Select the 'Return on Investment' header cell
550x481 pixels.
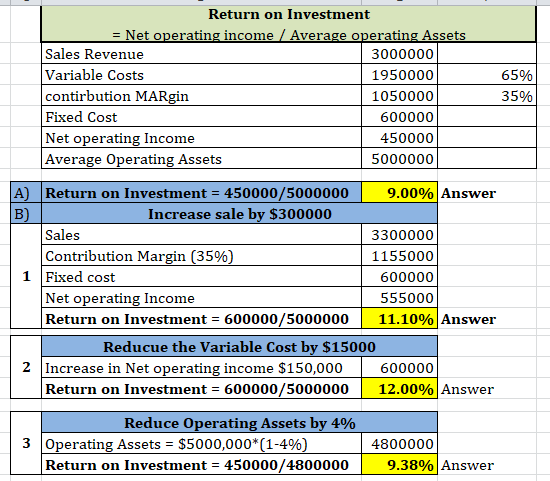click(x=289, y=24)
